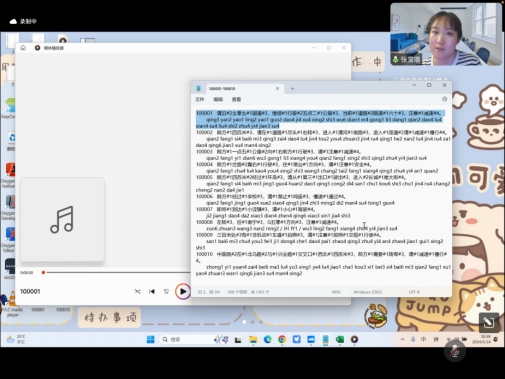This screenshot has height=379, width=505.
Task: Open the 100% zoom level dropdown
Action: point(336,292)
